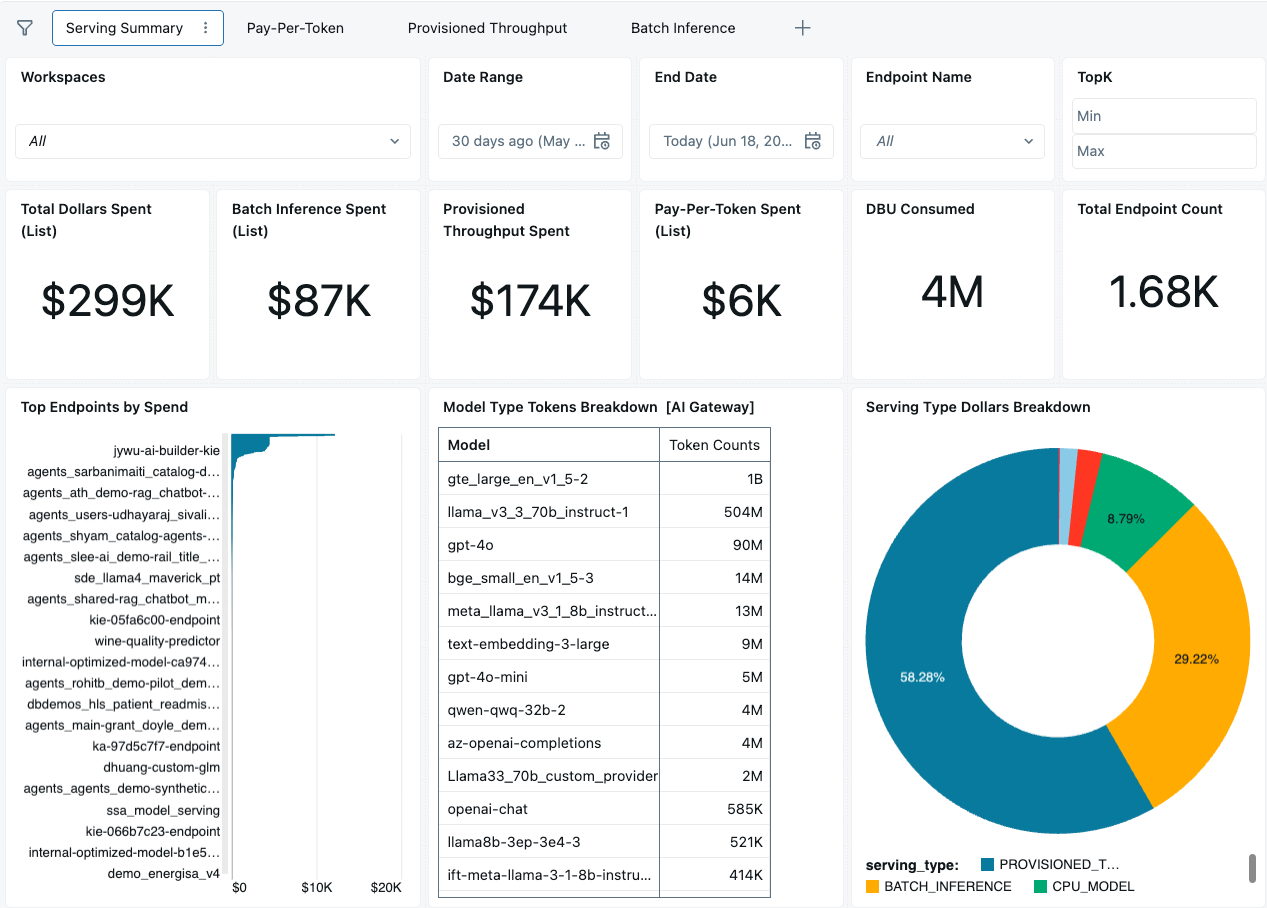Switch to the Pay-Per-Token tab
Image resolution: width=1267 pixels, height=908 pixels.
[x=295, y=28]
